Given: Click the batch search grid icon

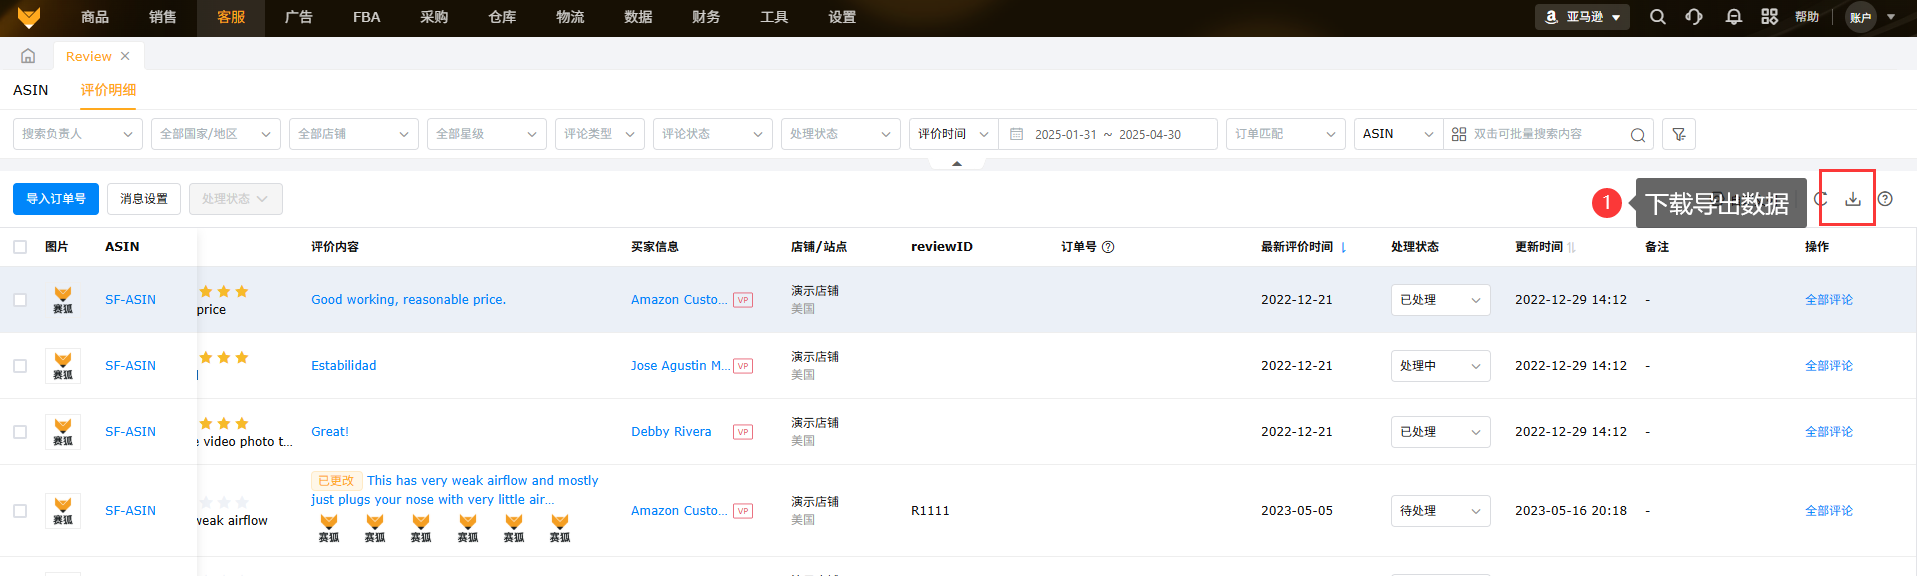Looking at the screenshot, I should pyautogui.click(x=1459, y=134).
